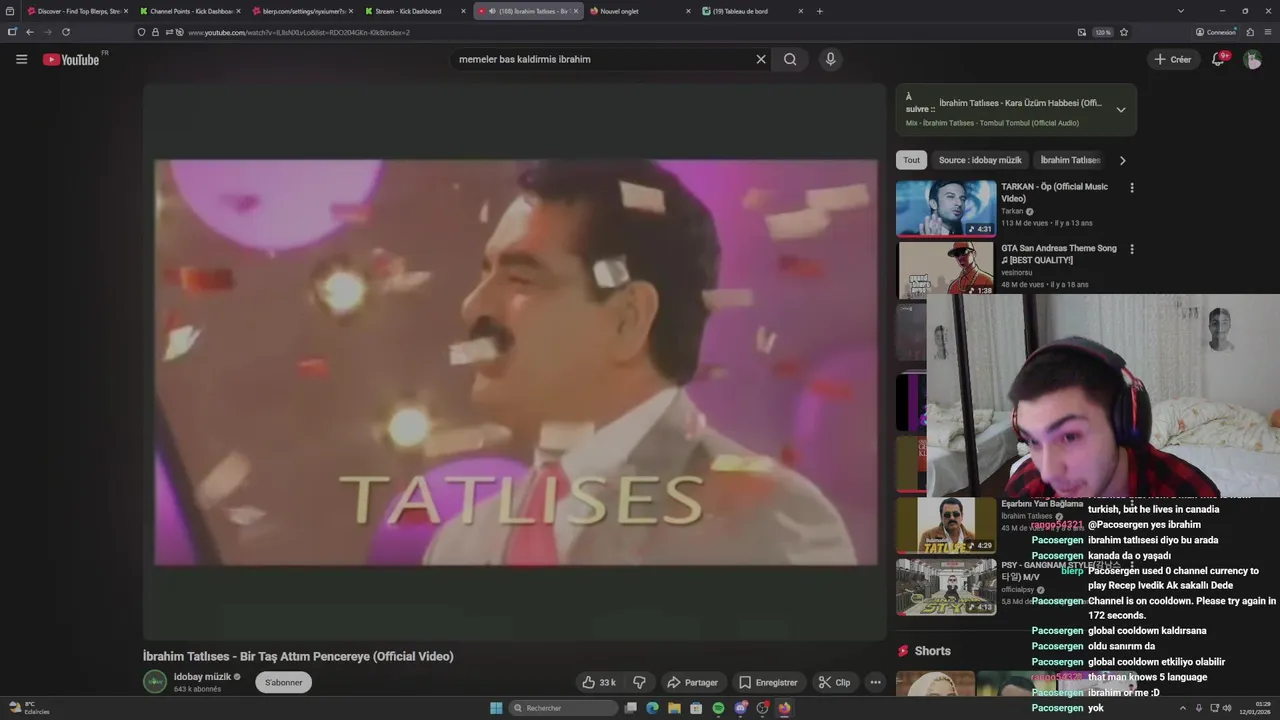This screenshot has height=720, width=1280.
Task: Open File Explorer from the taskbar
Action: click(674, 708)
